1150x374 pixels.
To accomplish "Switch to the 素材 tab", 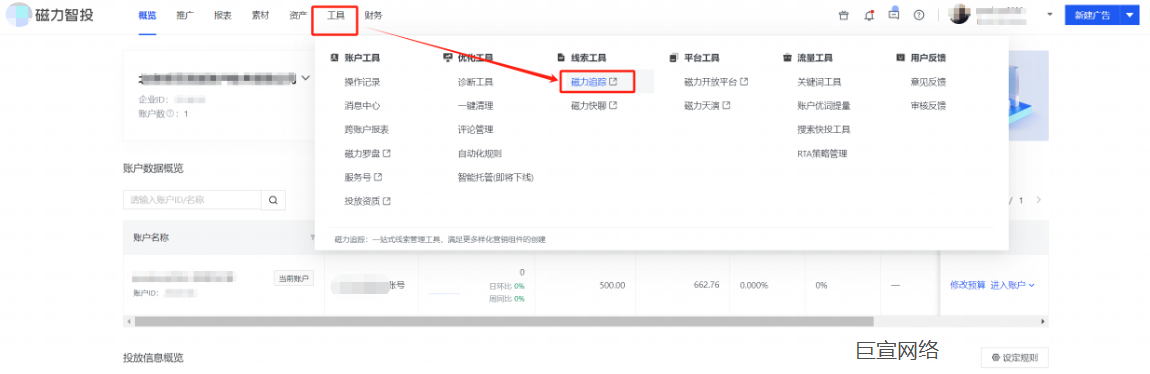I will (260, 15).
